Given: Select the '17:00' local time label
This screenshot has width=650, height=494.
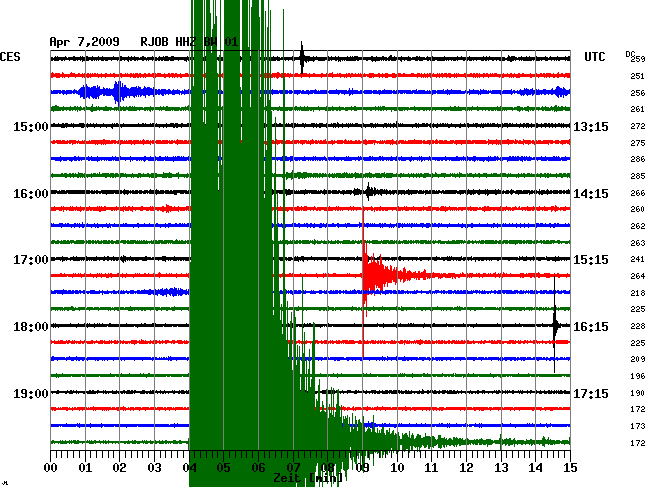Looking at the screenshot, I should click(31, 260).
